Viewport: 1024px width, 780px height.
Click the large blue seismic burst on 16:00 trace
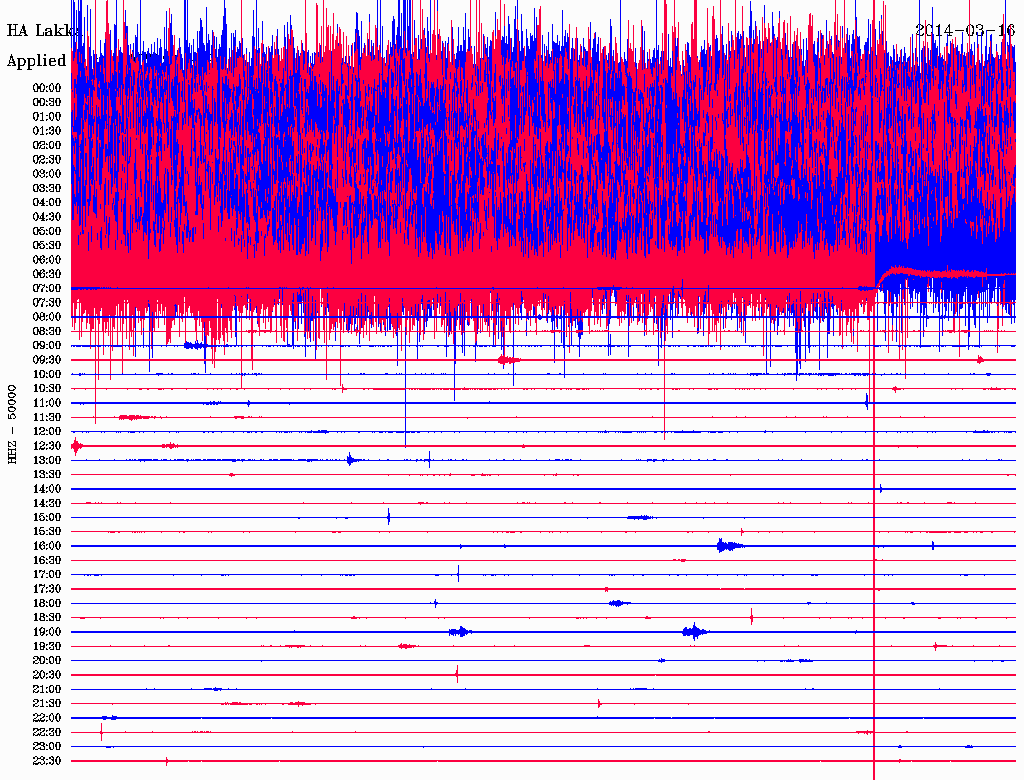(x=729, y=545)
